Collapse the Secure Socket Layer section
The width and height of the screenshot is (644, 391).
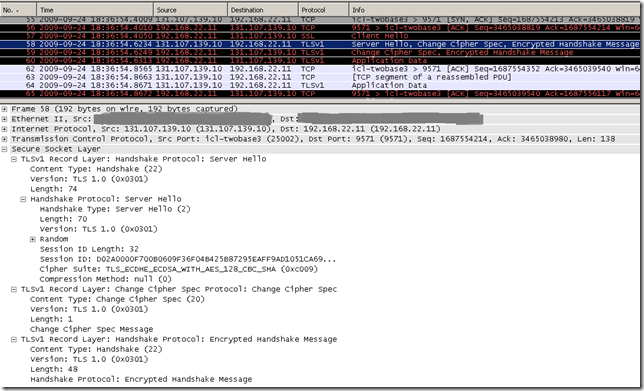point(5,149)
